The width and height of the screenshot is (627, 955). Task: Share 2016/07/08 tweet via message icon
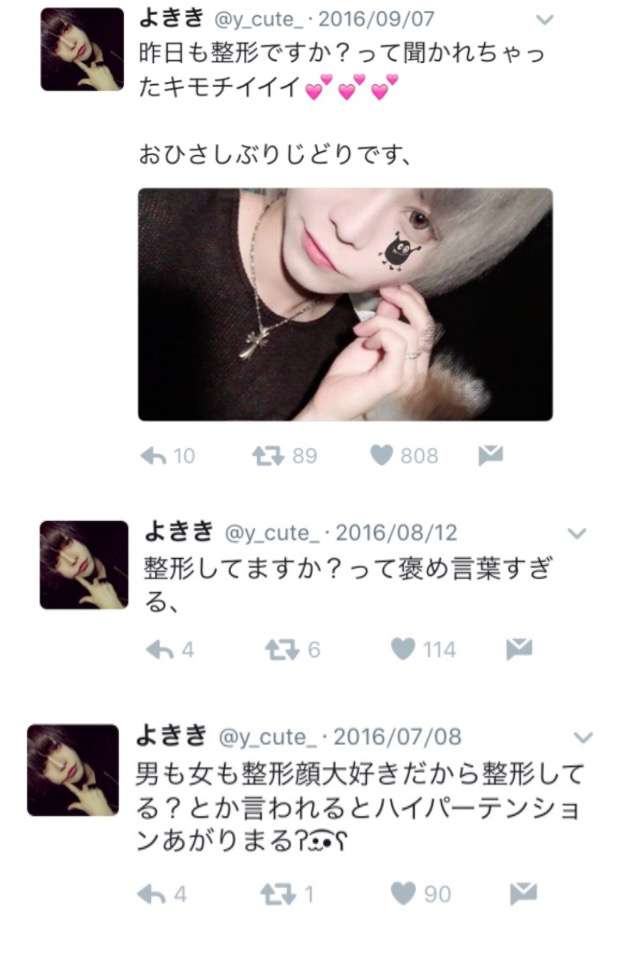pos(523,893)
